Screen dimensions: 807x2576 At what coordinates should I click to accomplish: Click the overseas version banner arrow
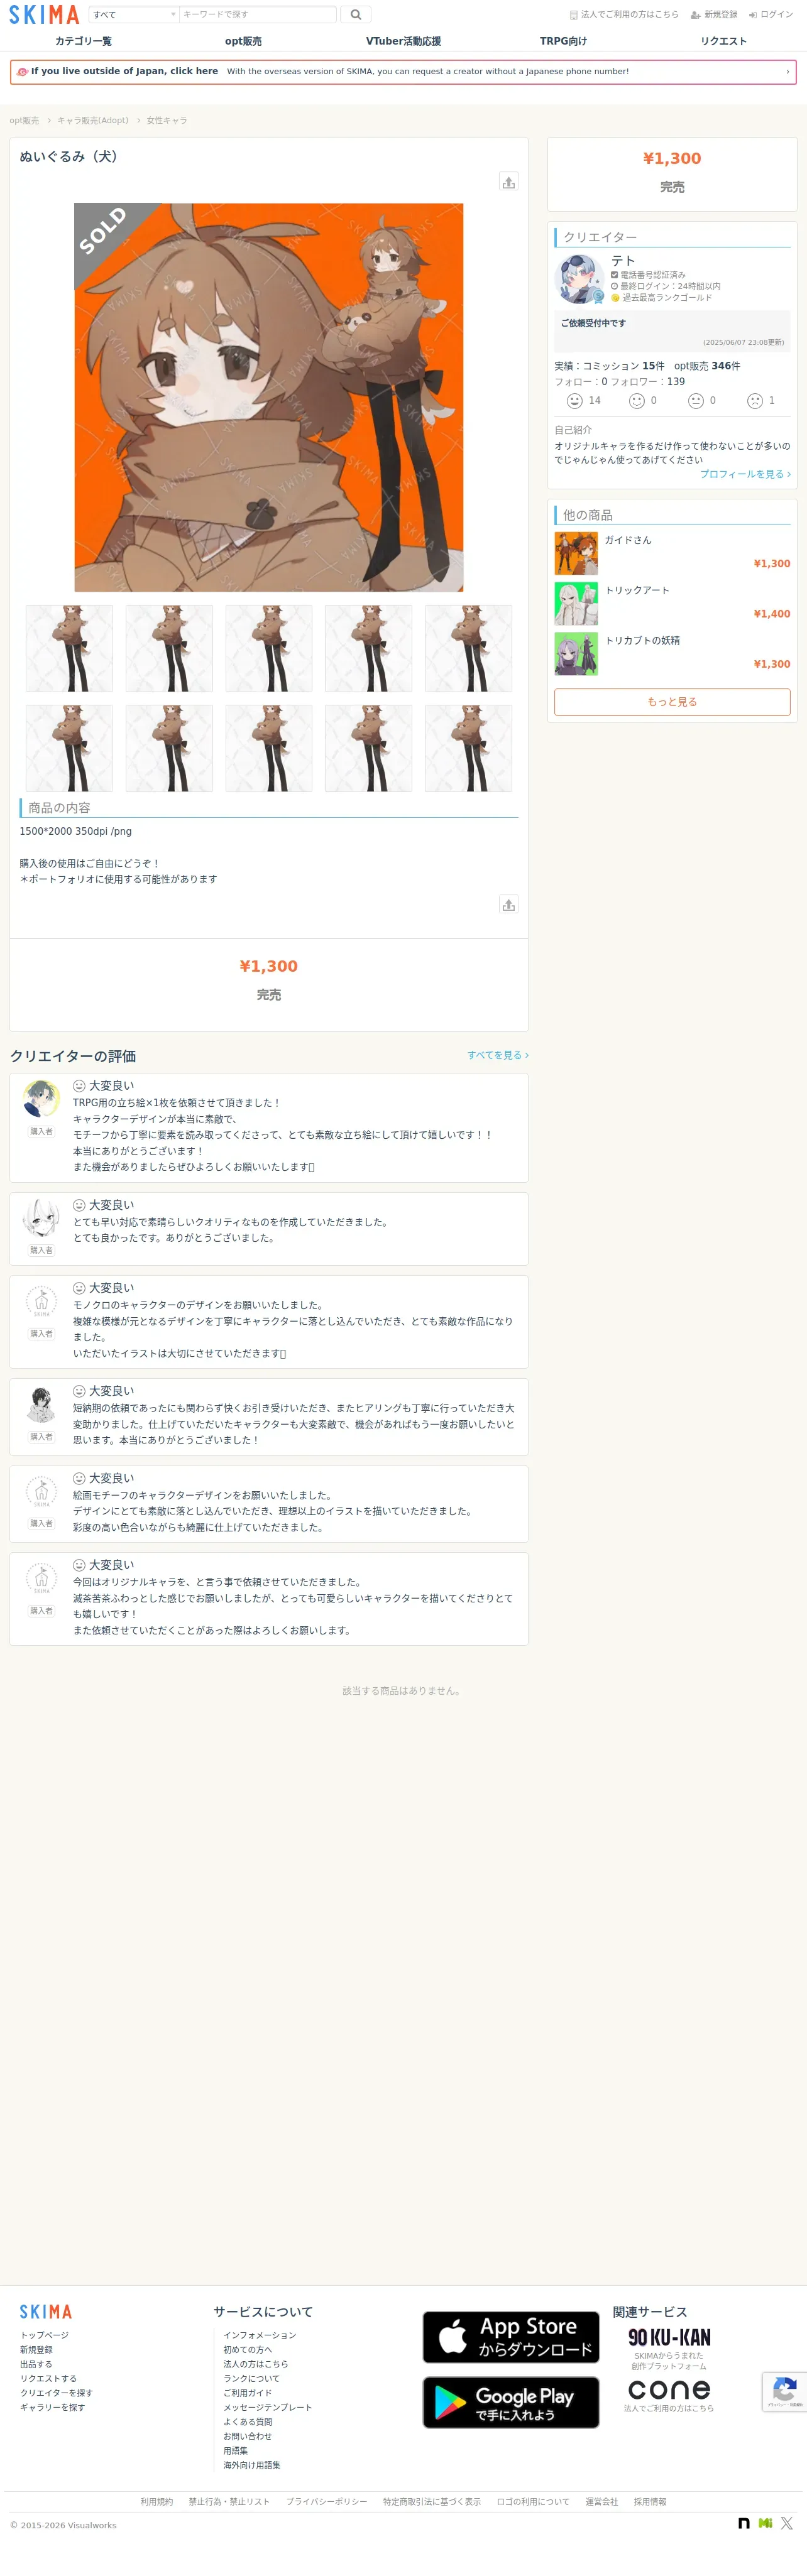(x=787, y=72)
